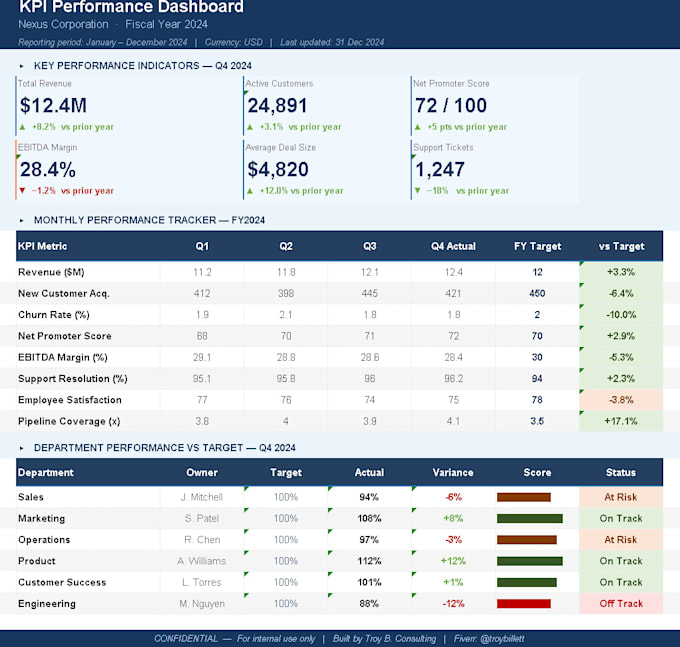The width and height of the screenshot is (680, 647).
Task: Click the Status column header
Action: (x=621, y=473)
